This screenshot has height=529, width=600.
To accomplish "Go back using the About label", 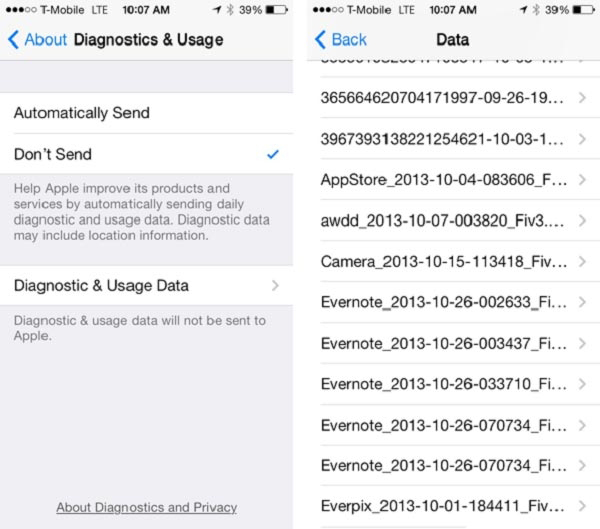I will pos(46,40).
